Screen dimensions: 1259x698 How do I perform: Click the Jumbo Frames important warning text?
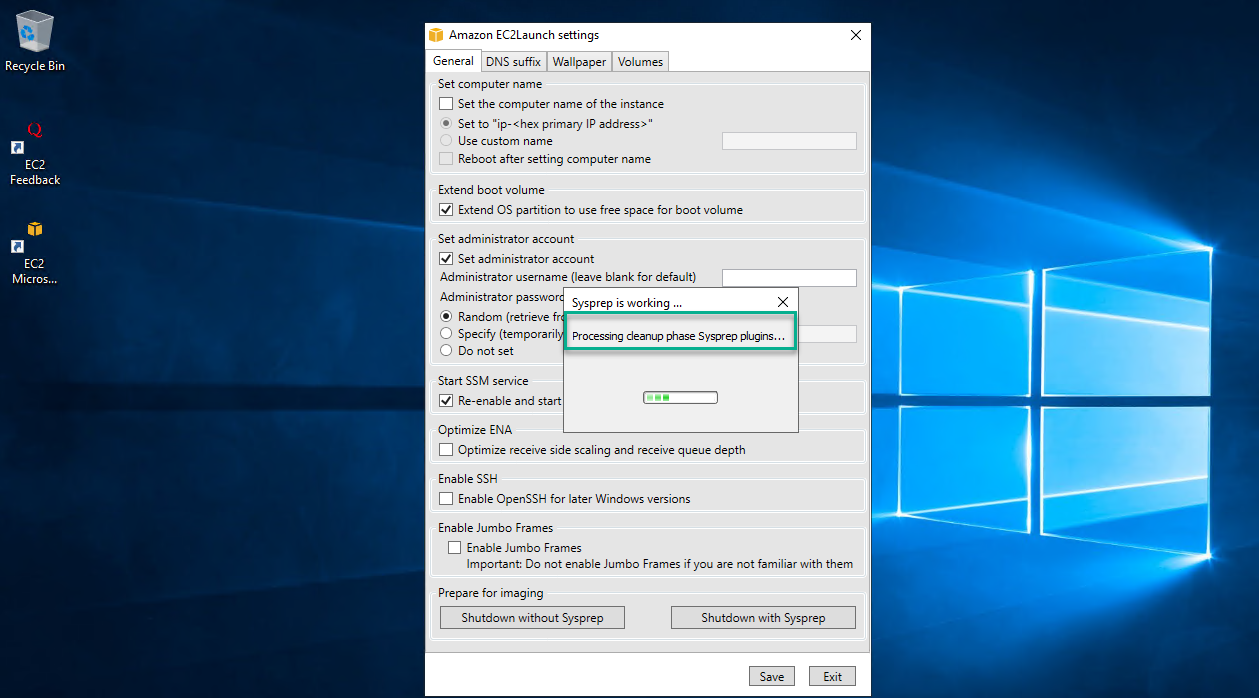(x=660, y=564)
